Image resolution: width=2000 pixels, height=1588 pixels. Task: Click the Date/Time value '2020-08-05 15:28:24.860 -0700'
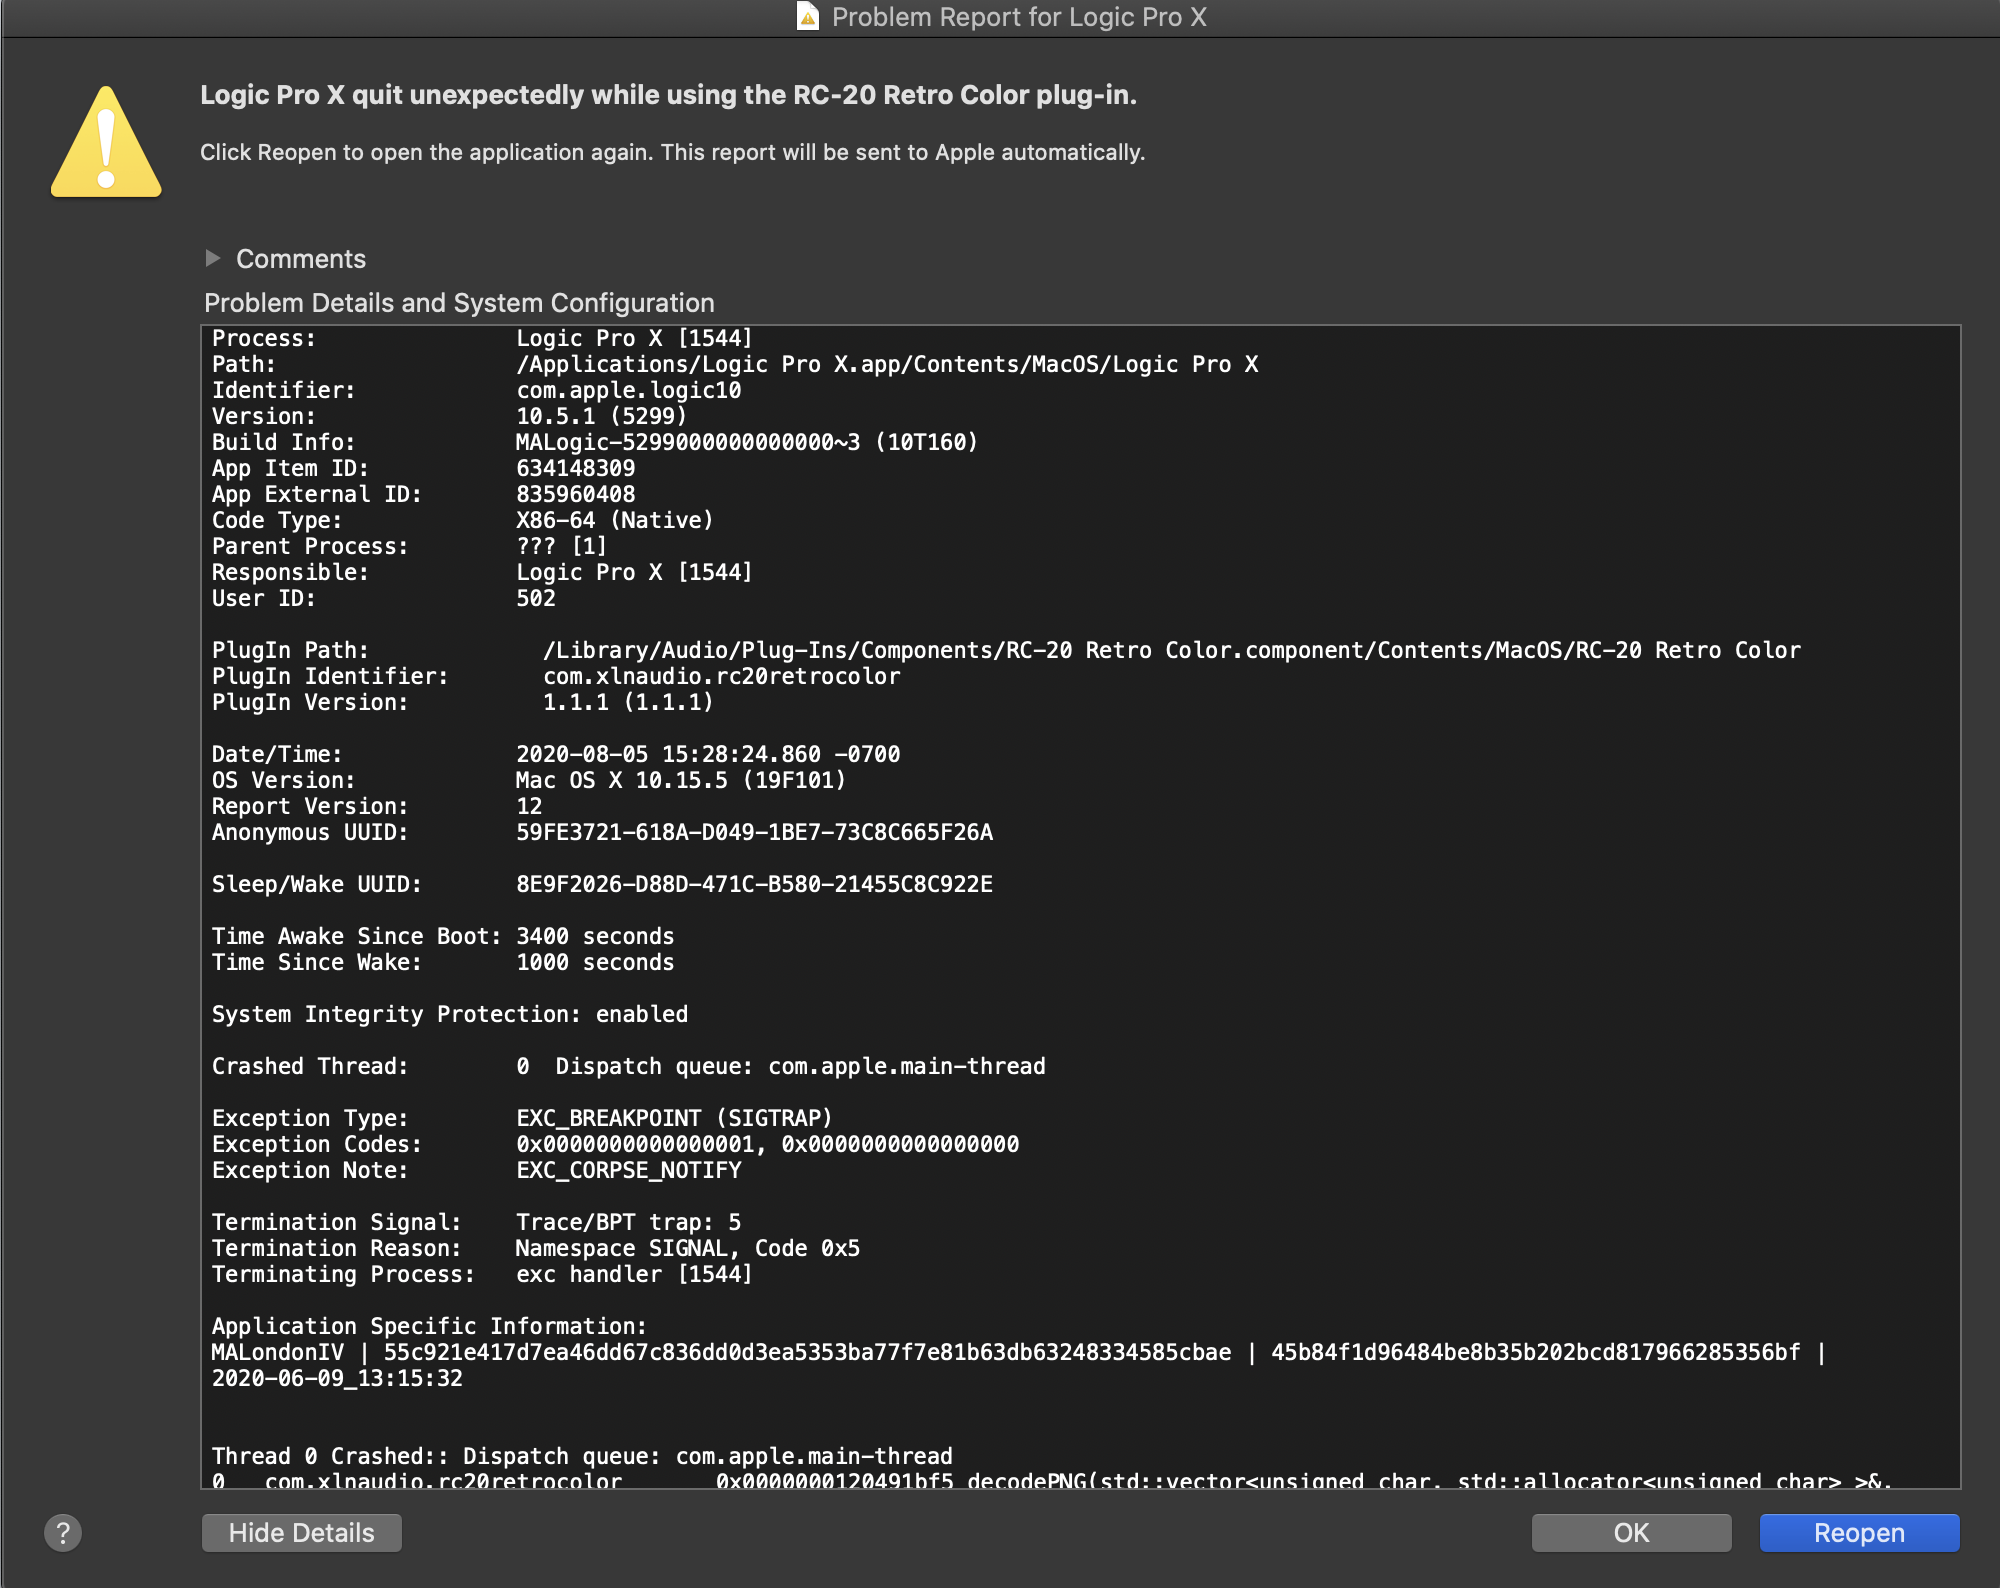[x=708, y=754]
